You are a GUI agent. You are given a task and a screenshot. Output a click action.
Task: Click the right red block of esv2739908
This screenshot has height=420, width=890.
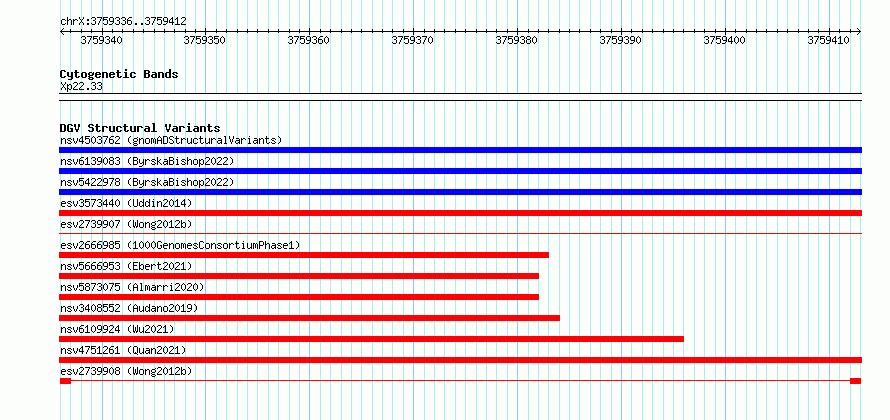click(x=855, y=381)
